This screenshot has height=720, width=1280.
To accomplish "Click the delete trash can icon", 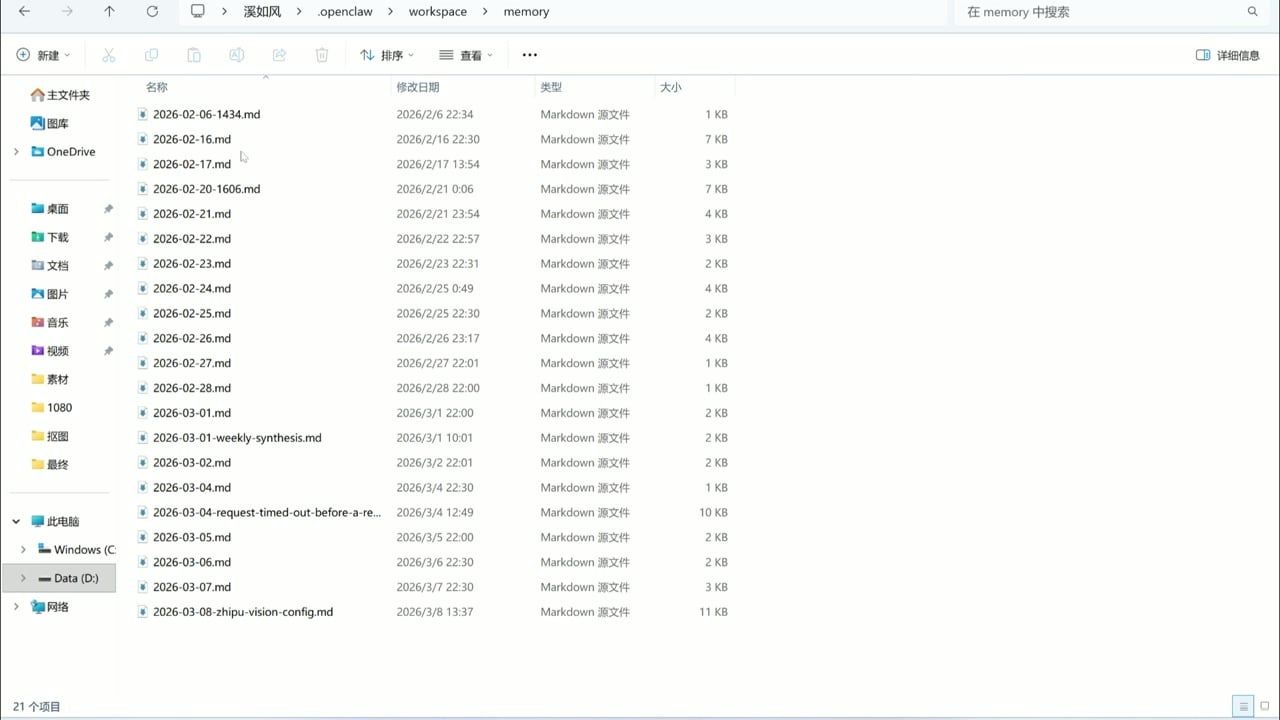I will (322, 55).
